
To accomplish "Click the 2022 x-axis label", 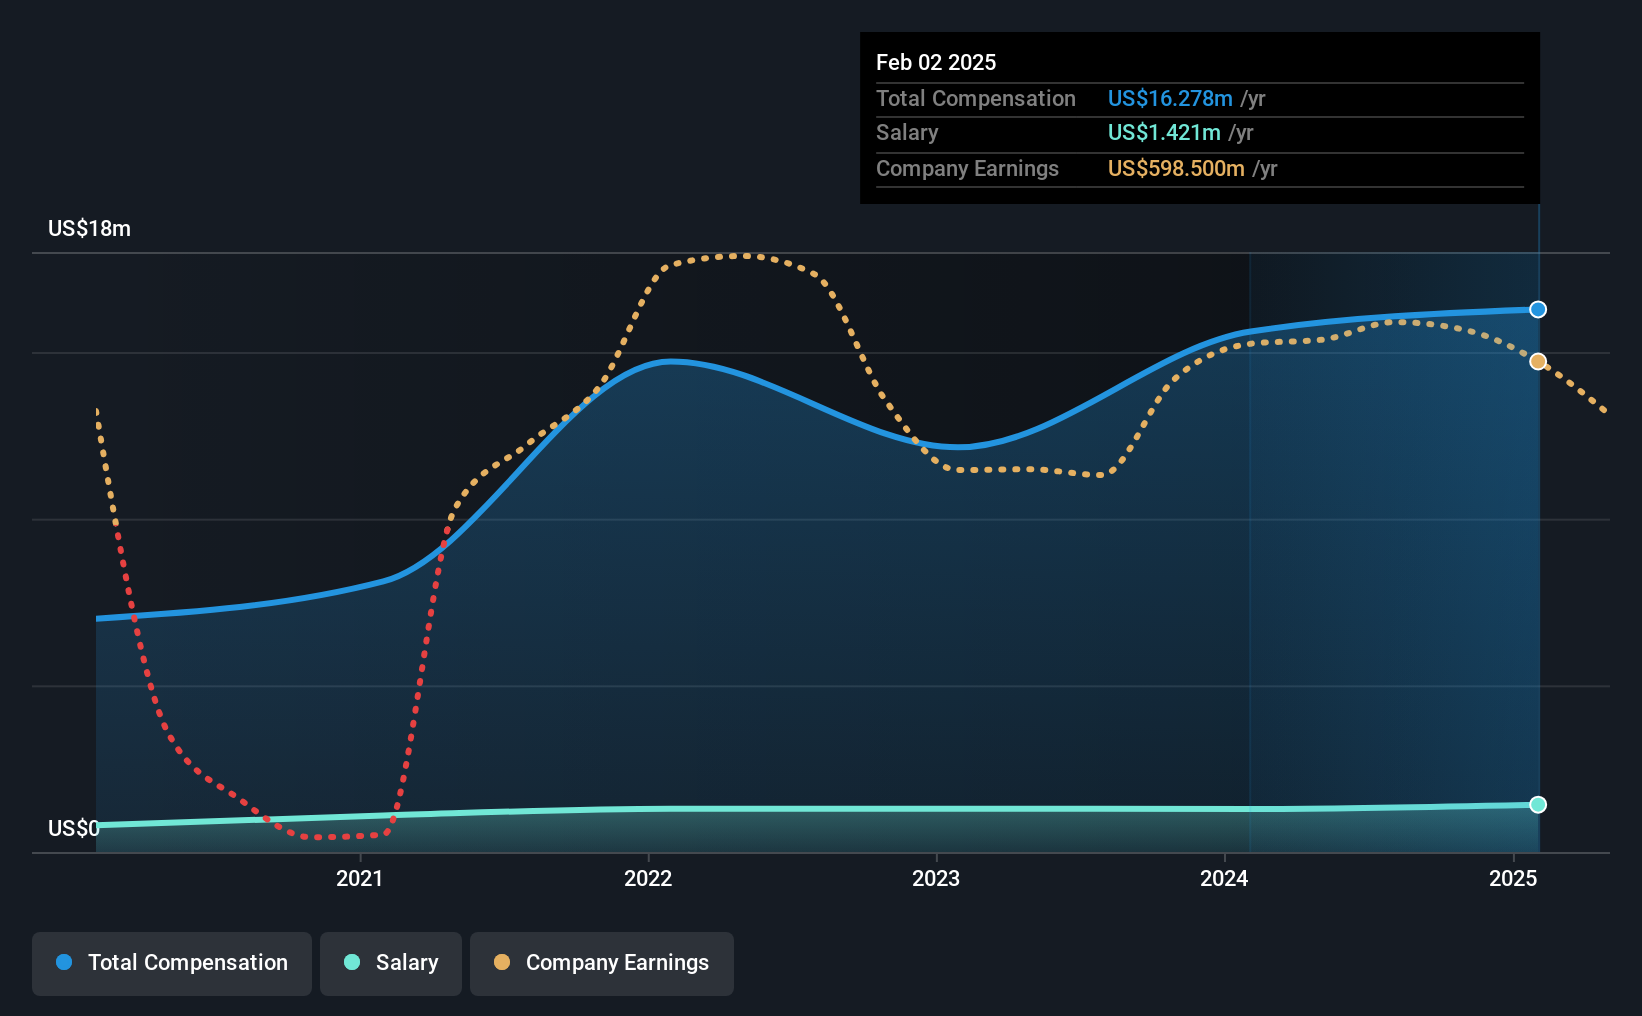I will click(648, 878).
